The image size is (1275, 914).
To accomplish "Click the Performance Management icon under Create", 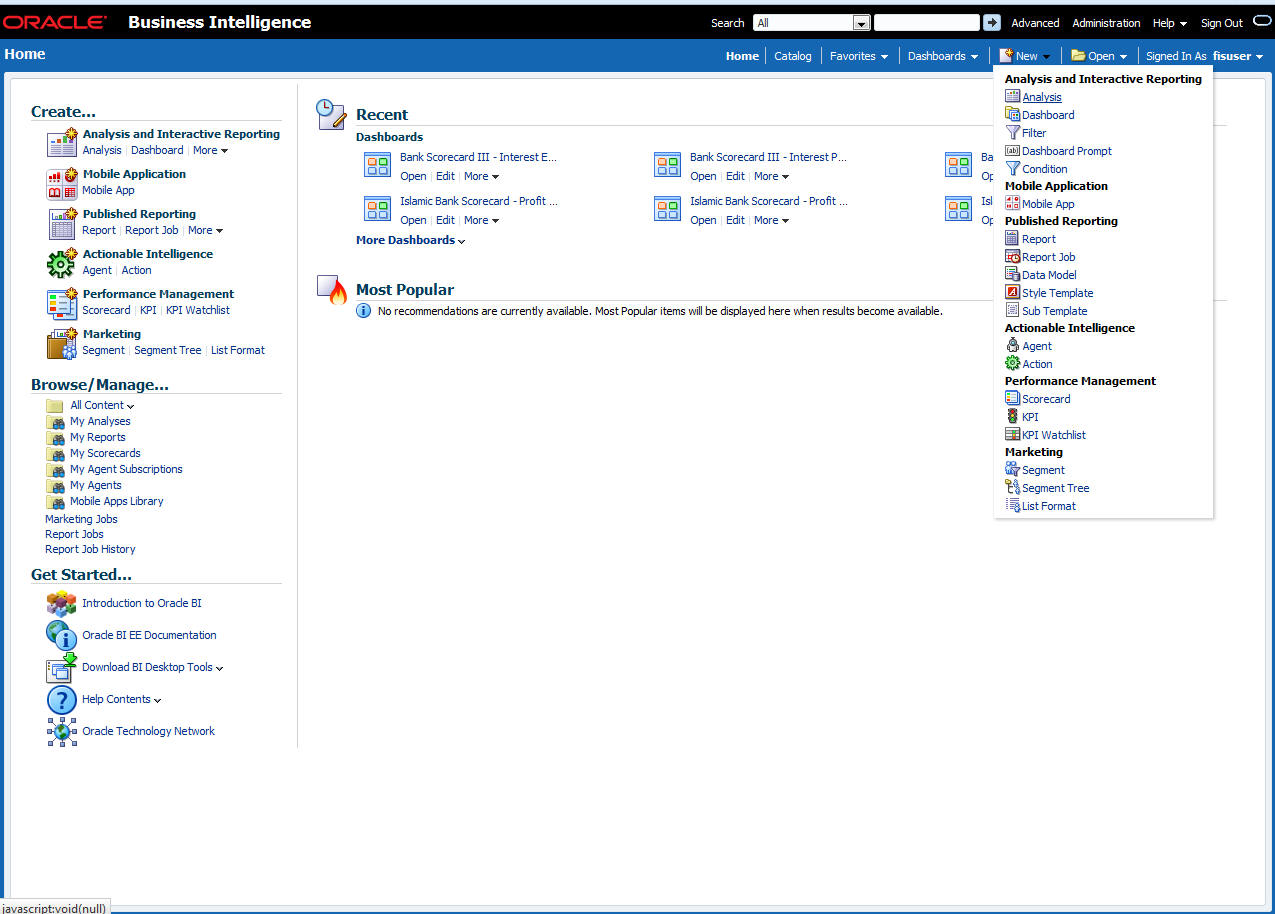I will point(62,303).
